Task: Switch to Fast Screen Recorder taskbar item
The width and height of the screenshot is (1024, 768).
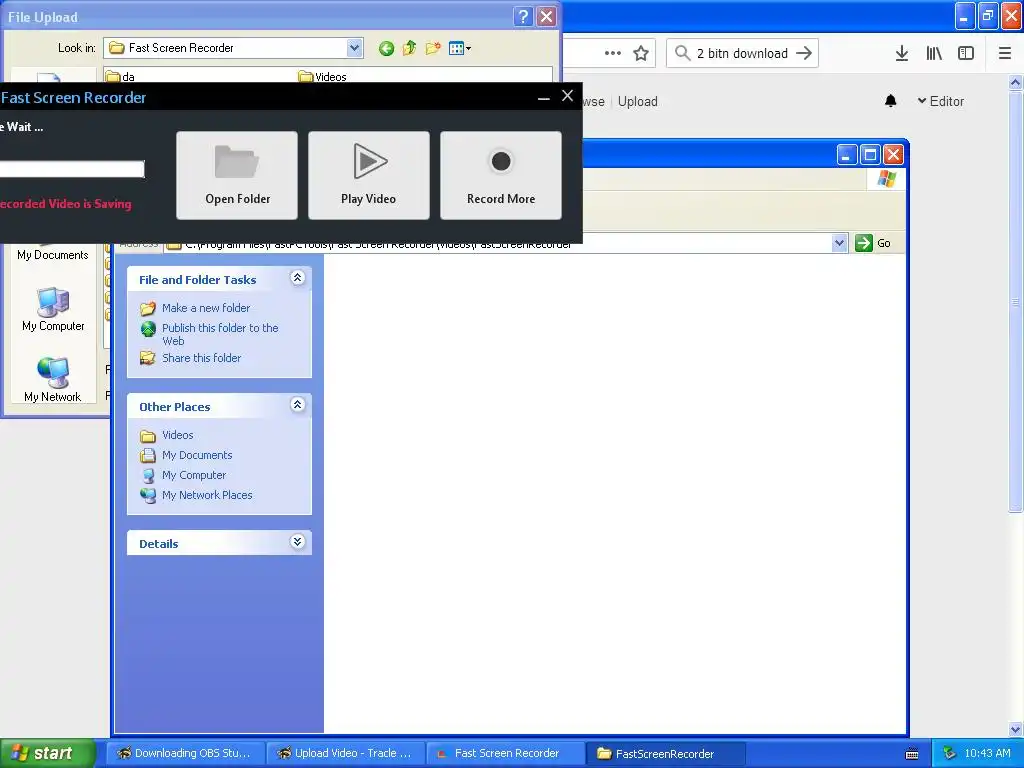Action: (505, 753)
